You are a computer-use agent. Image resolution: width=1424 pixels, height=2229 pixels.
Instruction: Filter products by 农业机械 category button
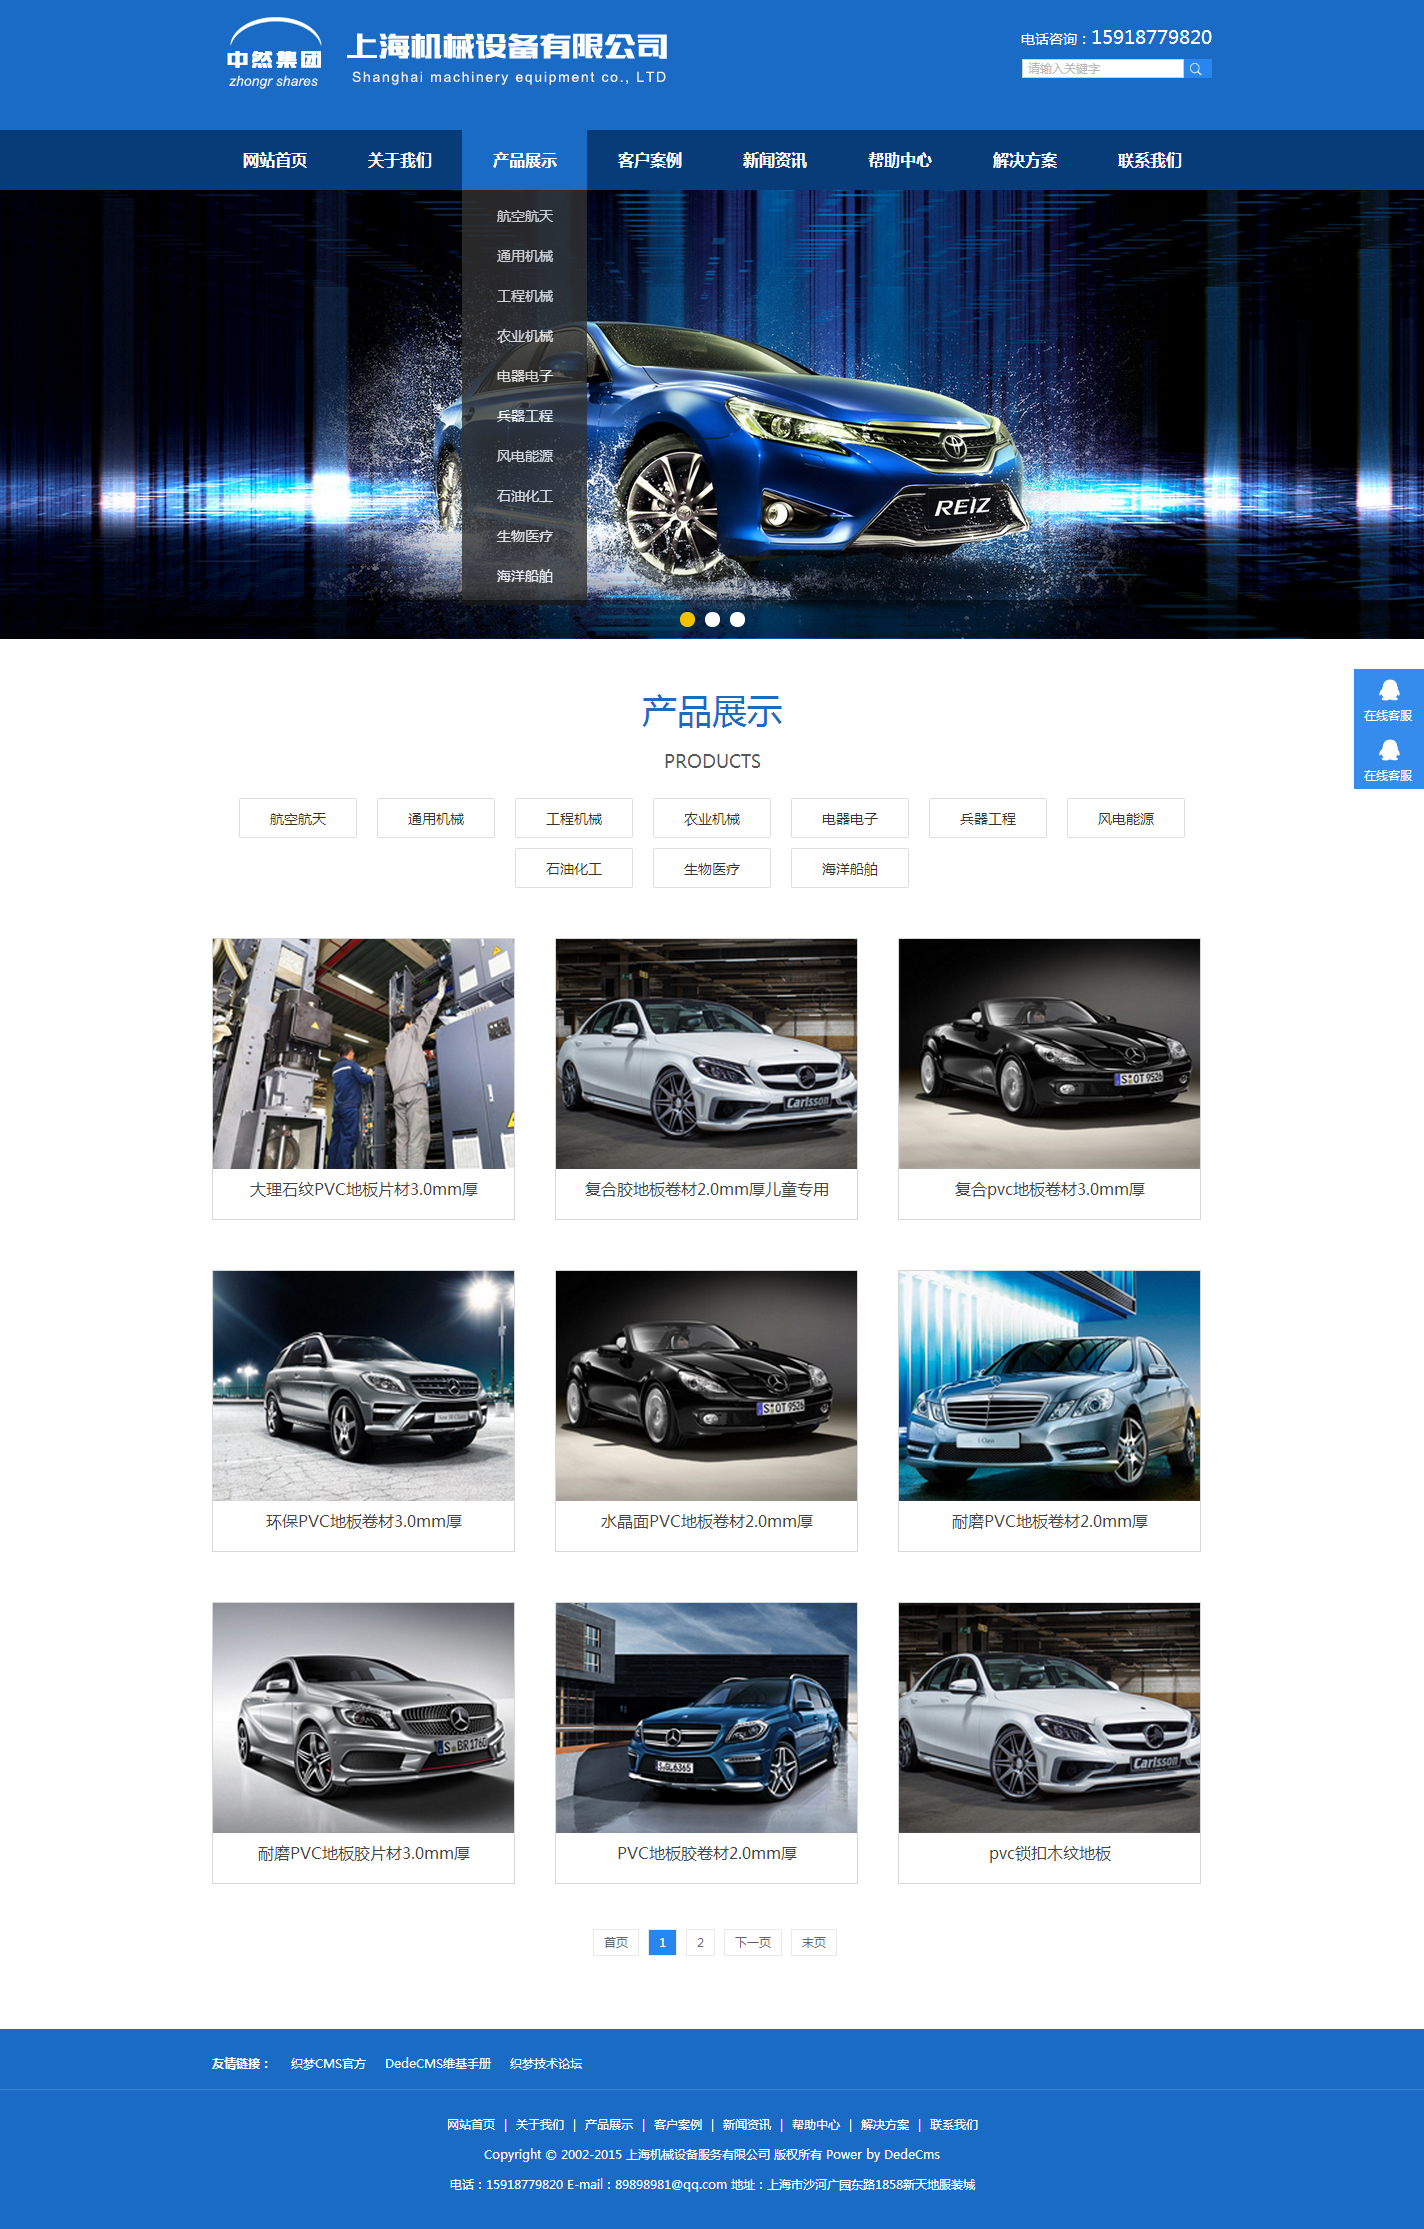(x=711, y=818)
